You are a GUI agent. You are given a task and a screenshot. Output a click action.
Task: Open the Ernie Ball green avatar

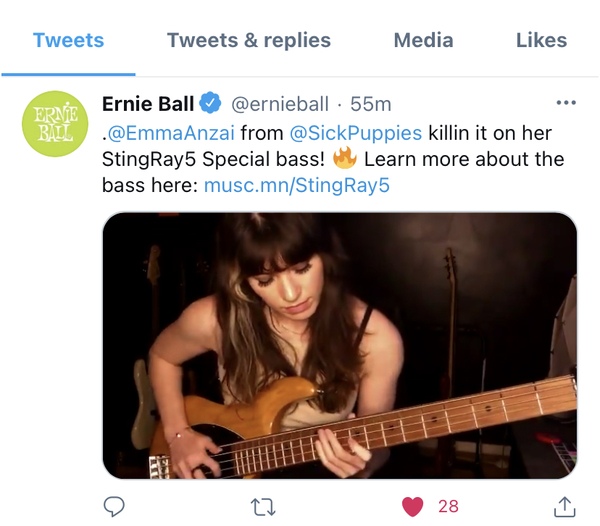(55, 124)
